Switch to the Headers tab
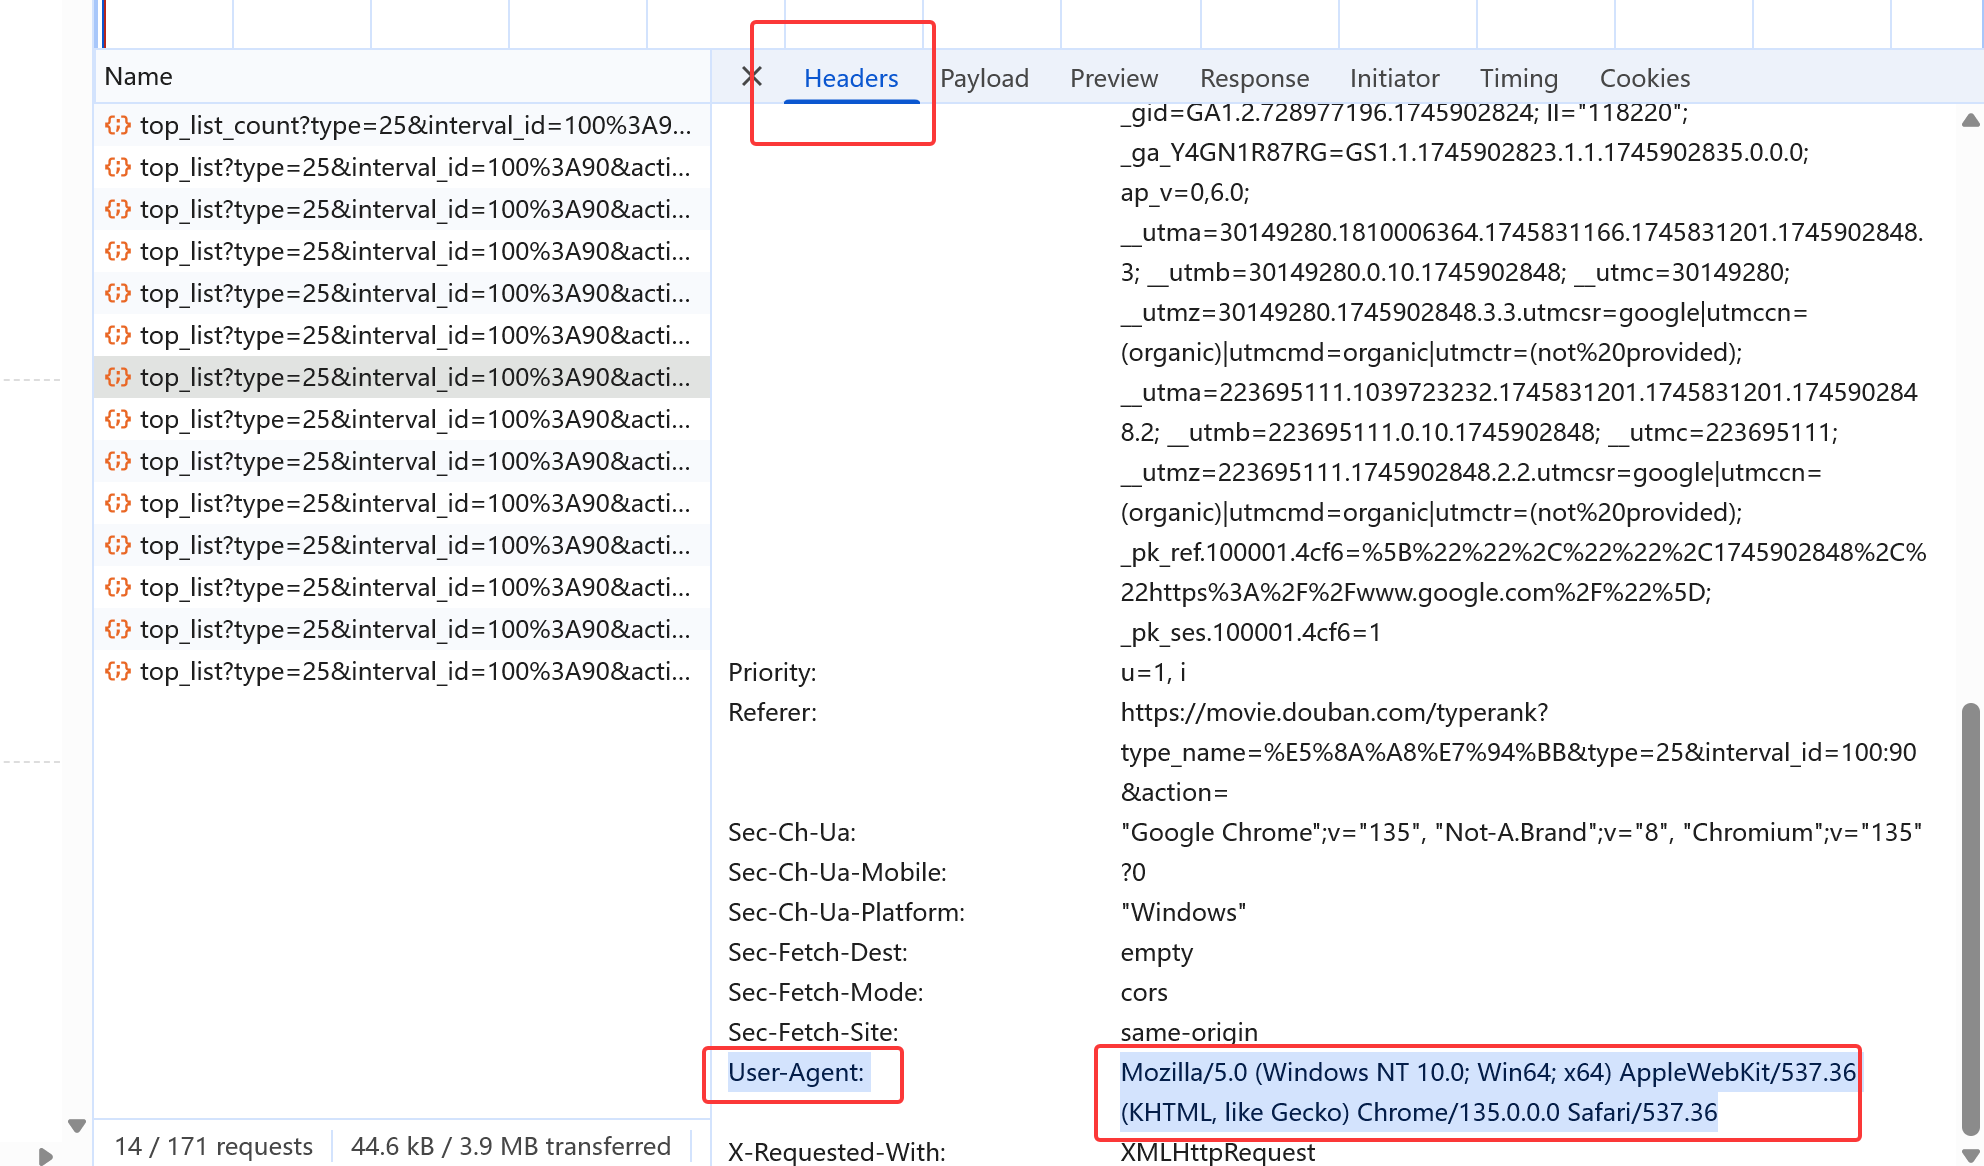The height and width of the screenshot is (1166, 1984). pyautogui.click(x=851, y=78)
